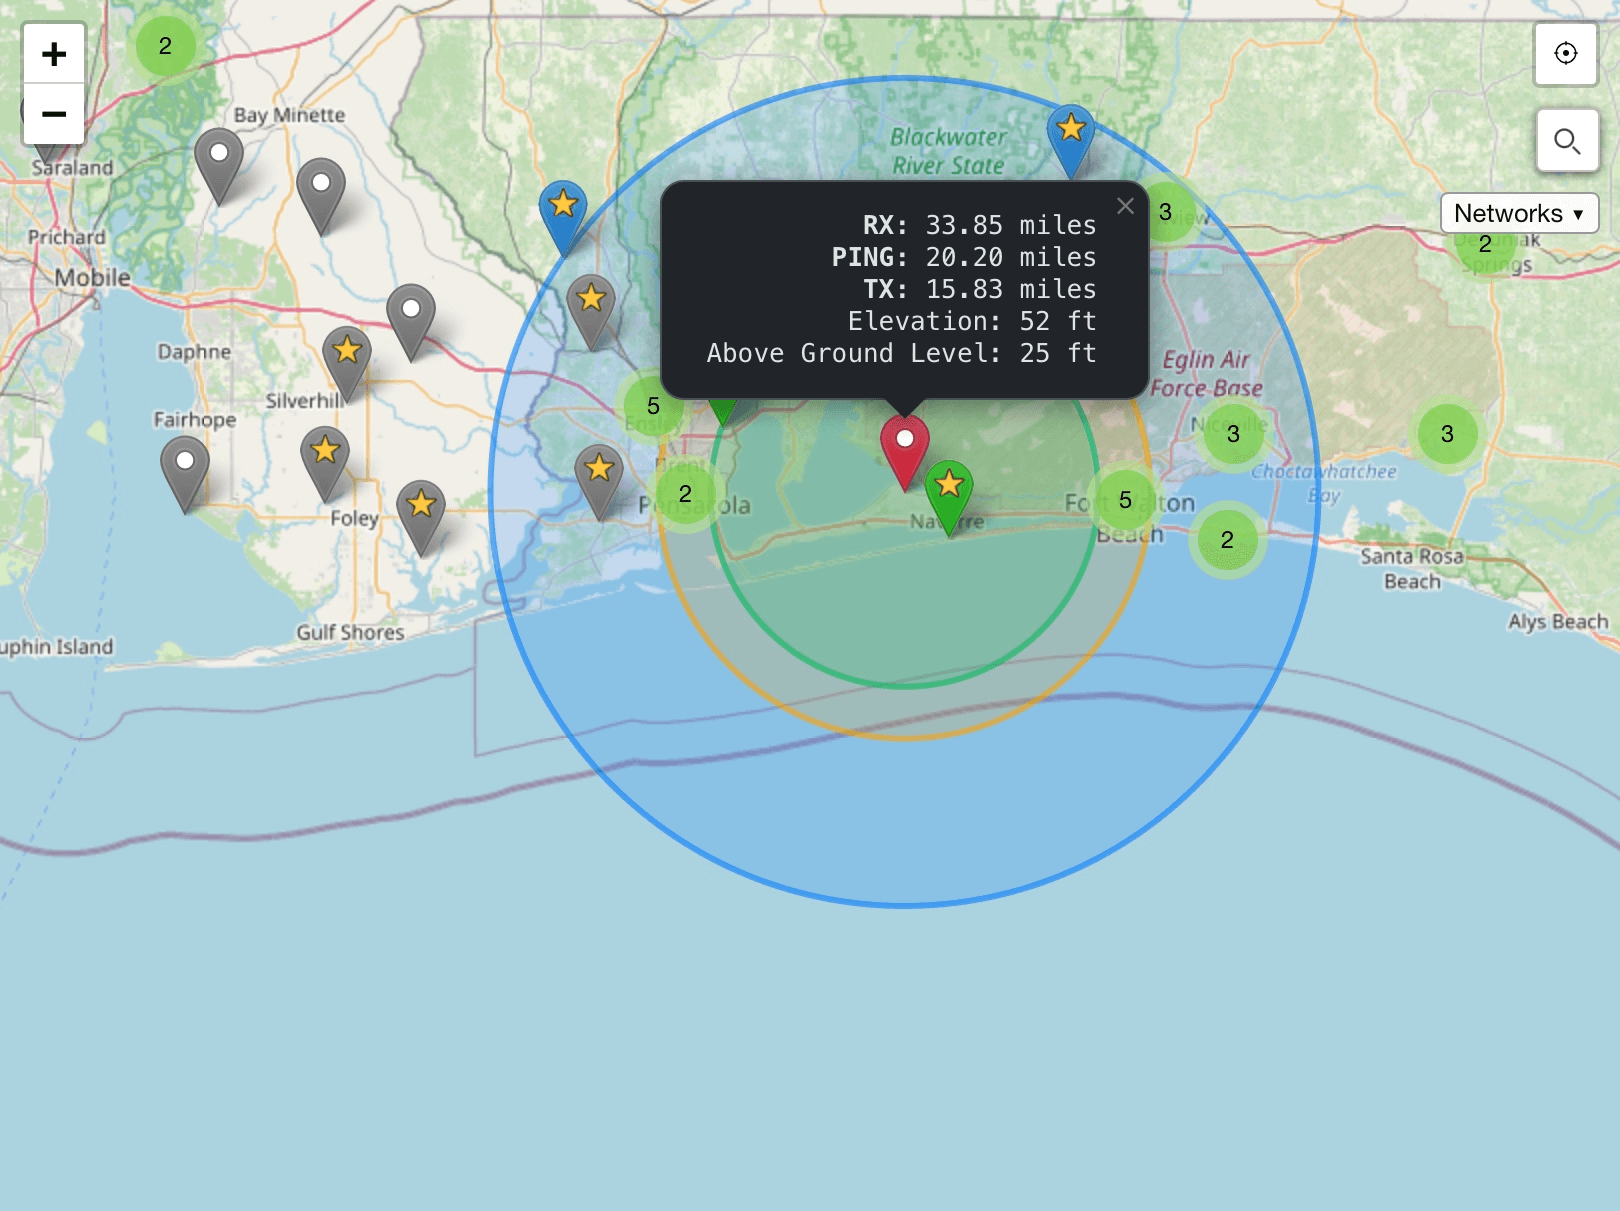Screen dimensions: 1620x1211
Task: Zoom out with the minus button
Action: 54,114
